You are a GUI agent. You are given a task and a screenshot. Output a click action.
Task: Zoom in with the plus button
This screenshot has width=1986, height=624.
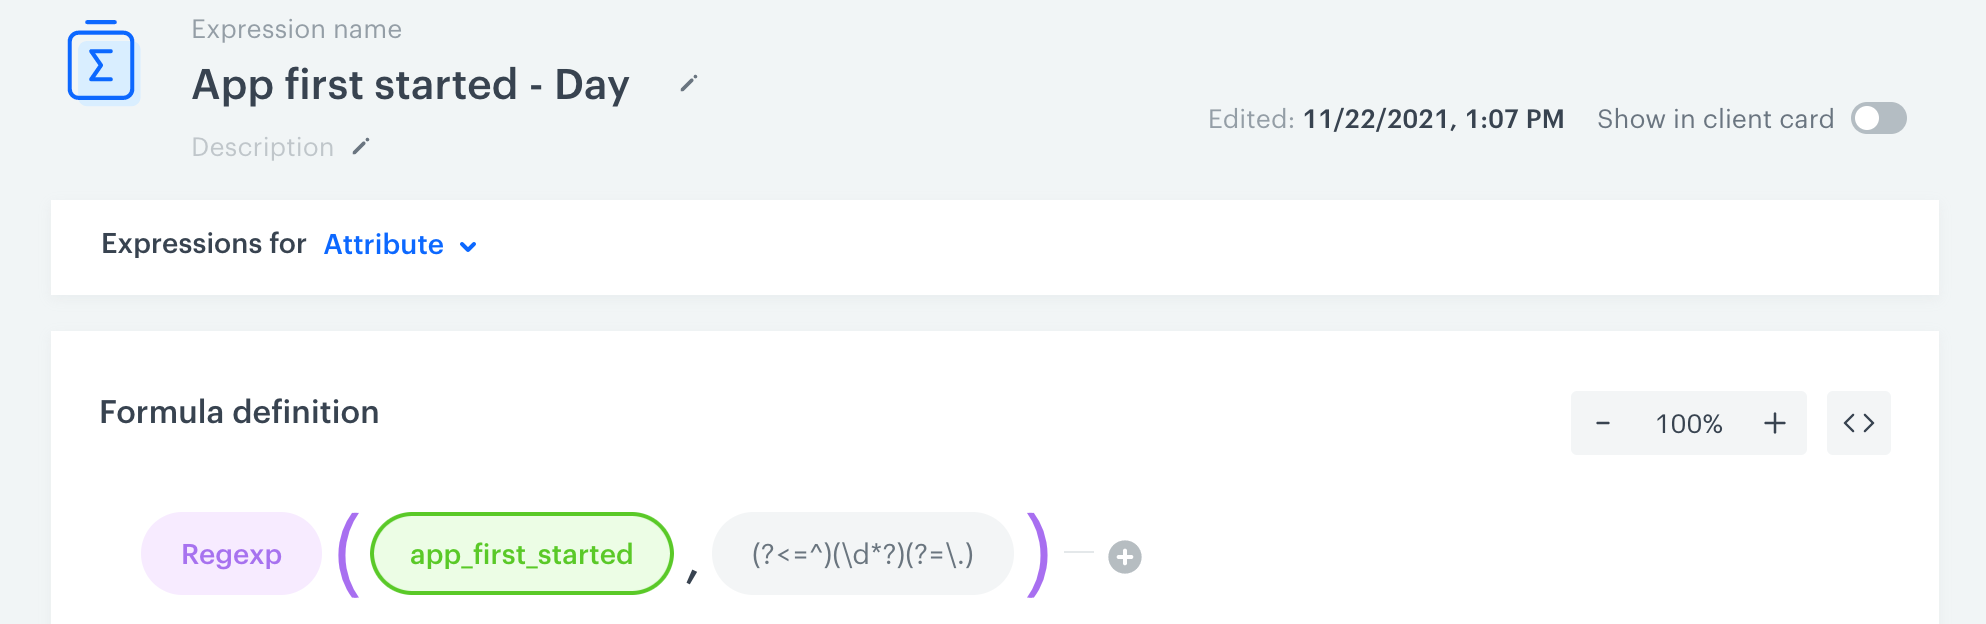[x=1775, y=423]
